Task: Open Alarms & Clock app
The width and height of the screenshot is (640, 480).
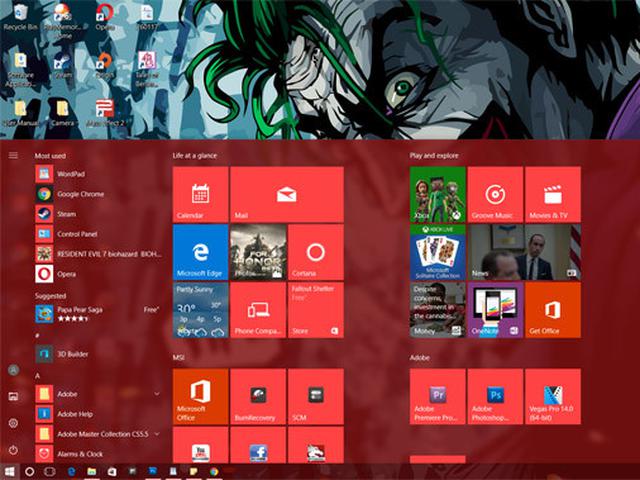Action: [x=98, y=454]
